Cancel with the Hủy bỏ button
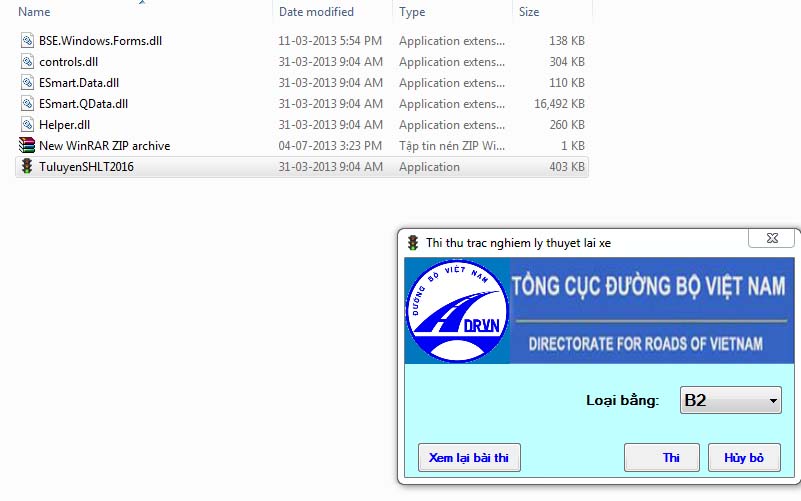The height and width of the screenshot is (501, 801). tap(744, 458)
